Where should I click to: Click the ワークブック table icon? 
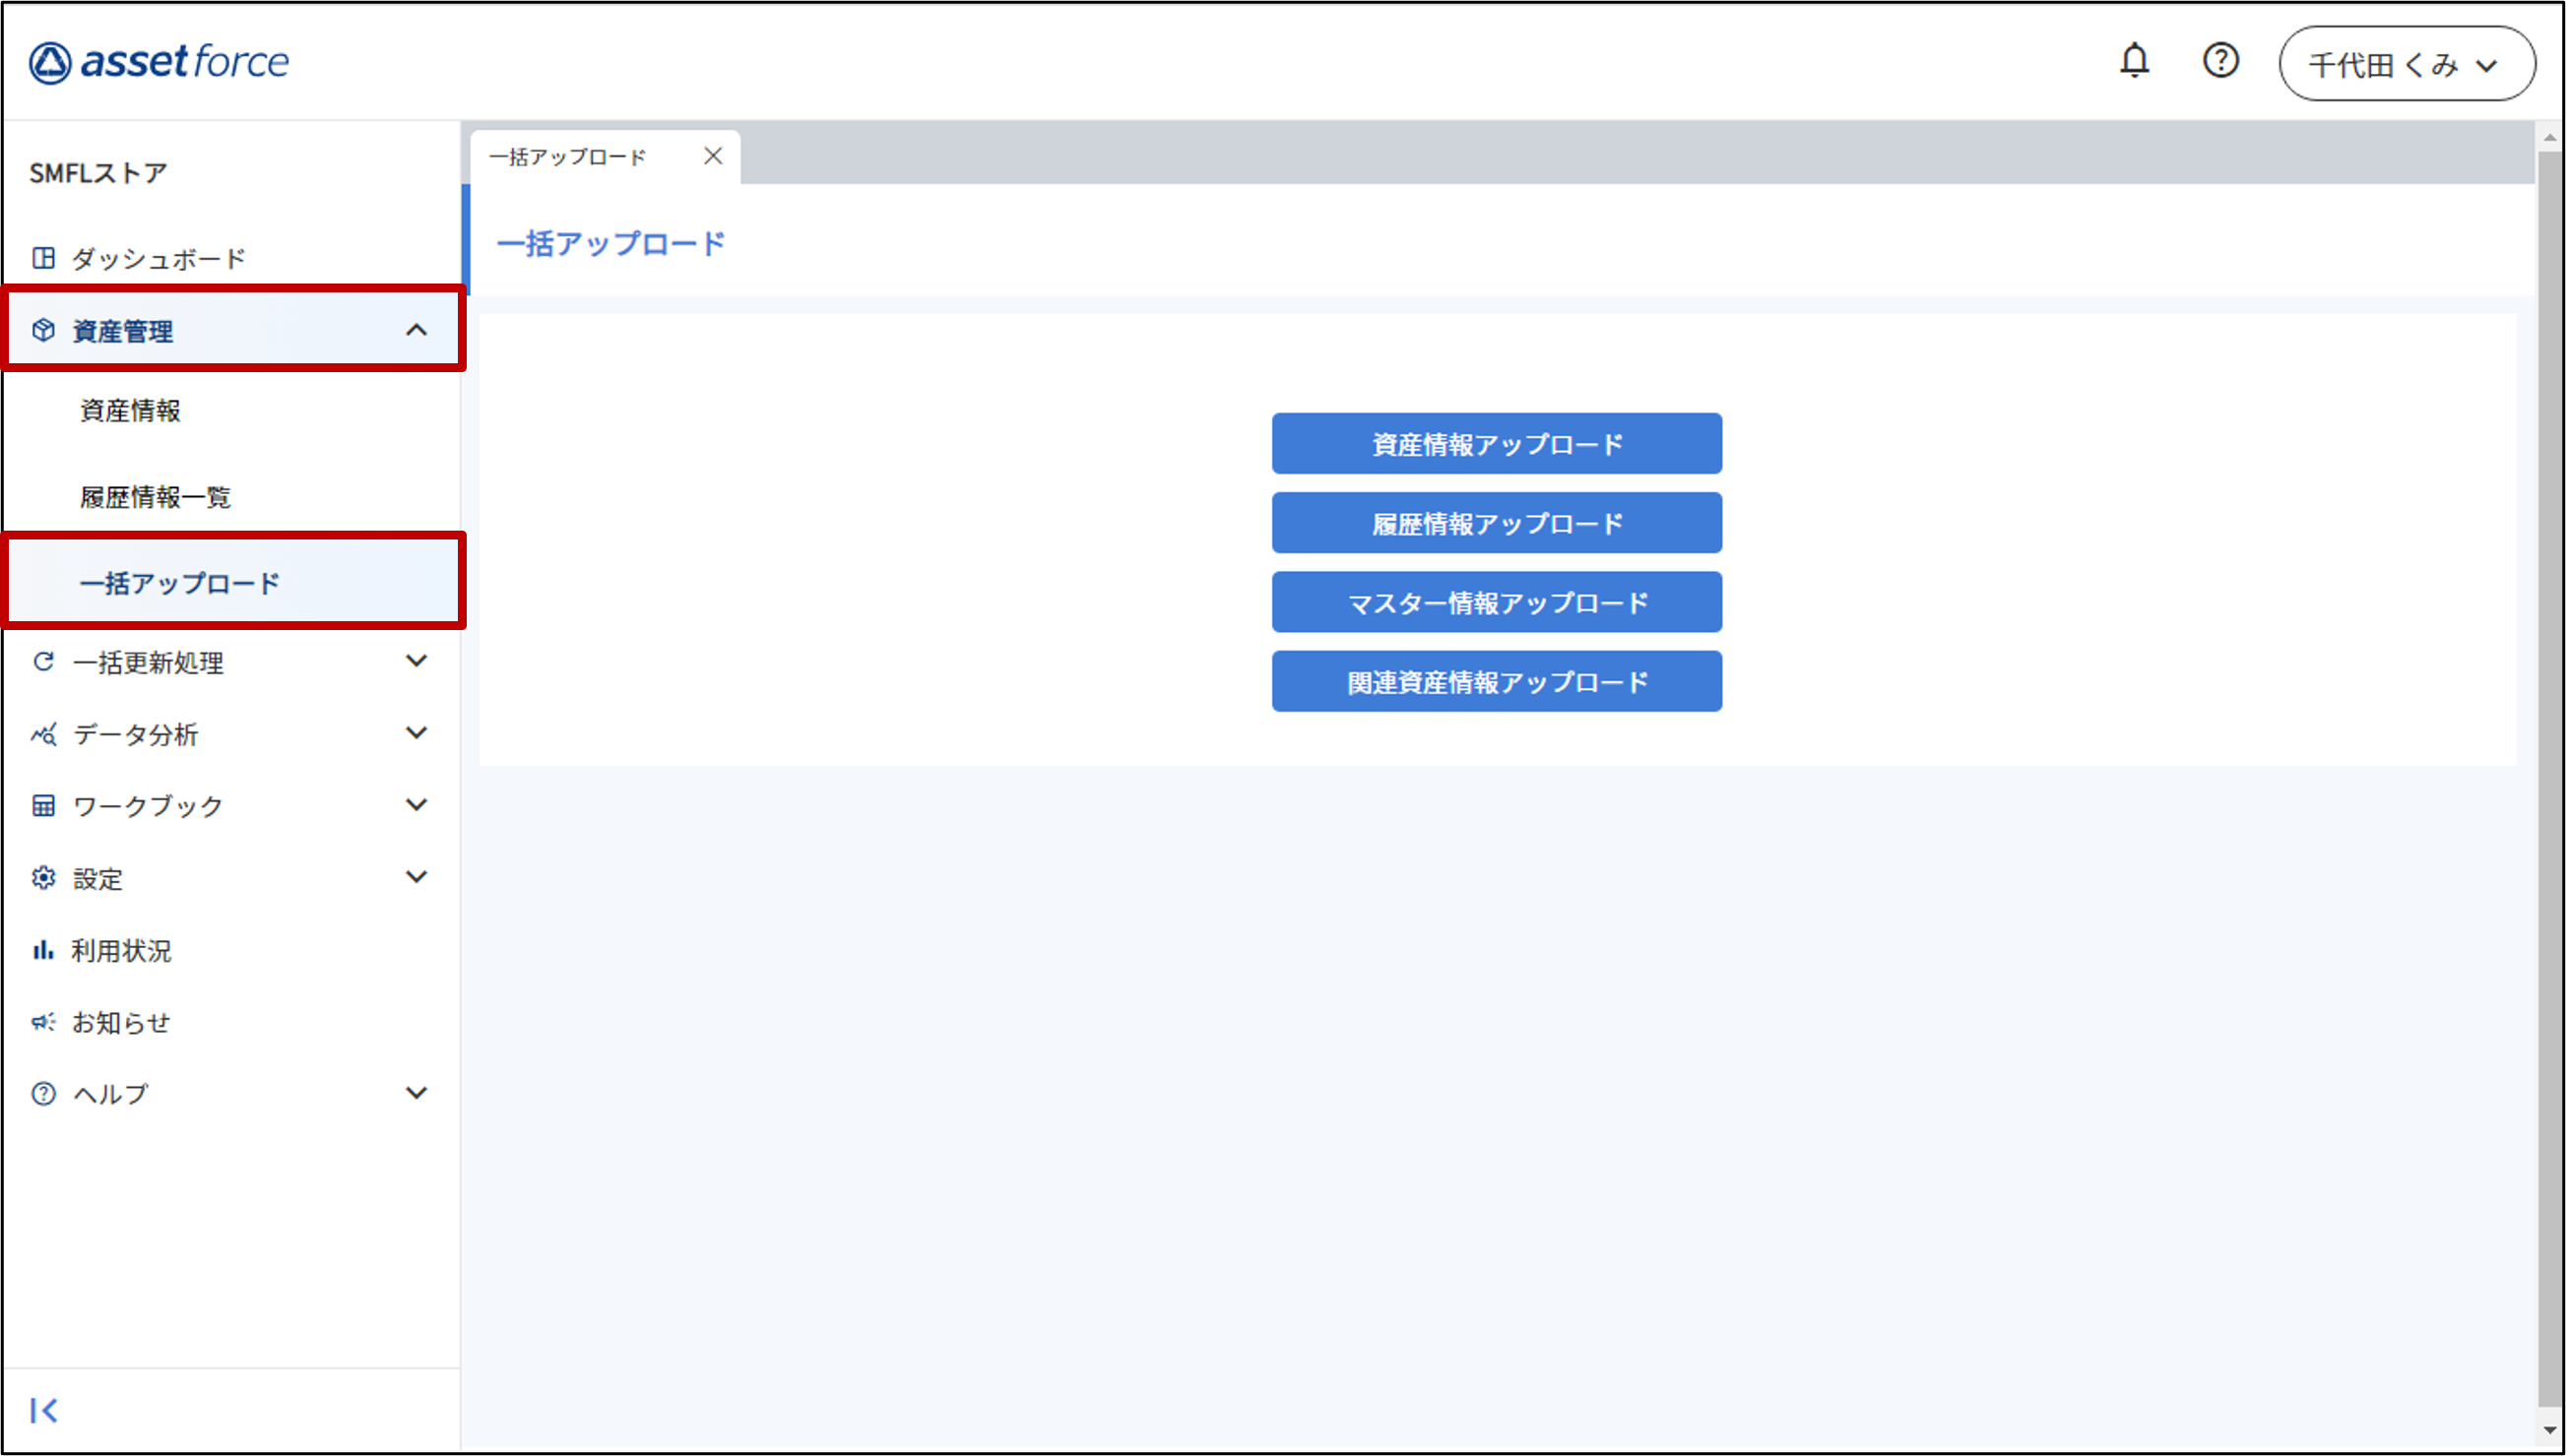click(43, 806)
